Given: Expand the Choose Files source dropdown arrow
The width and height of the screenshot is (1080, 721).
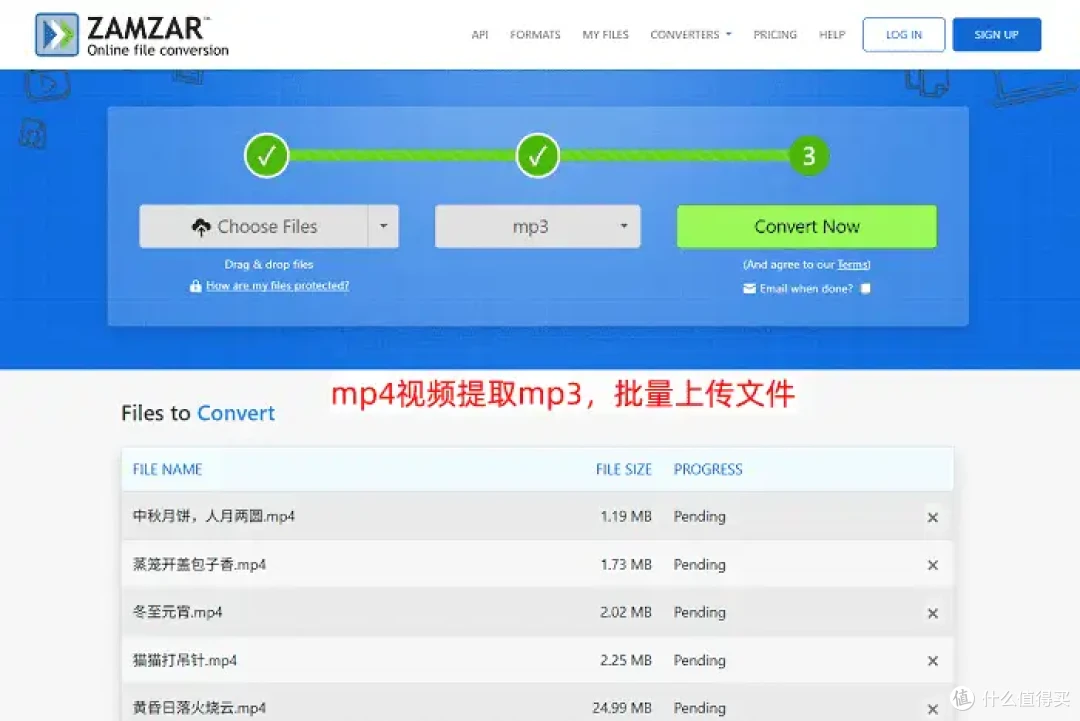Looking at the screenshot, I should 384,227.
